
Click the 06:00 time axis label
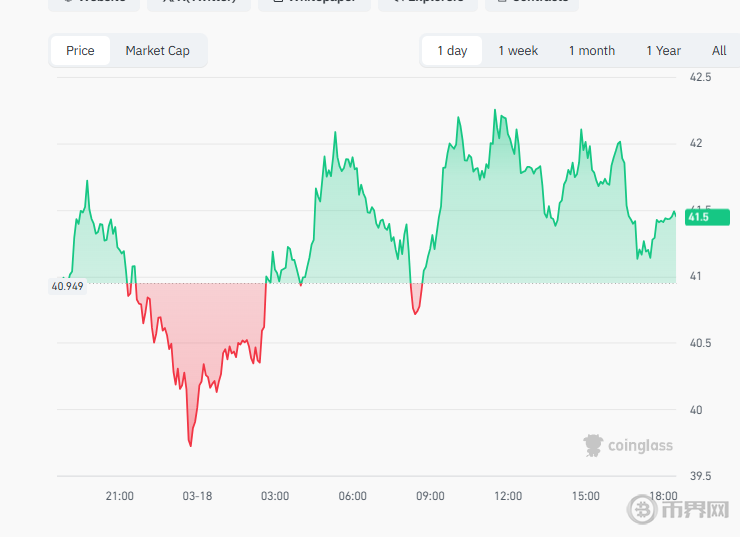point(353,496)
